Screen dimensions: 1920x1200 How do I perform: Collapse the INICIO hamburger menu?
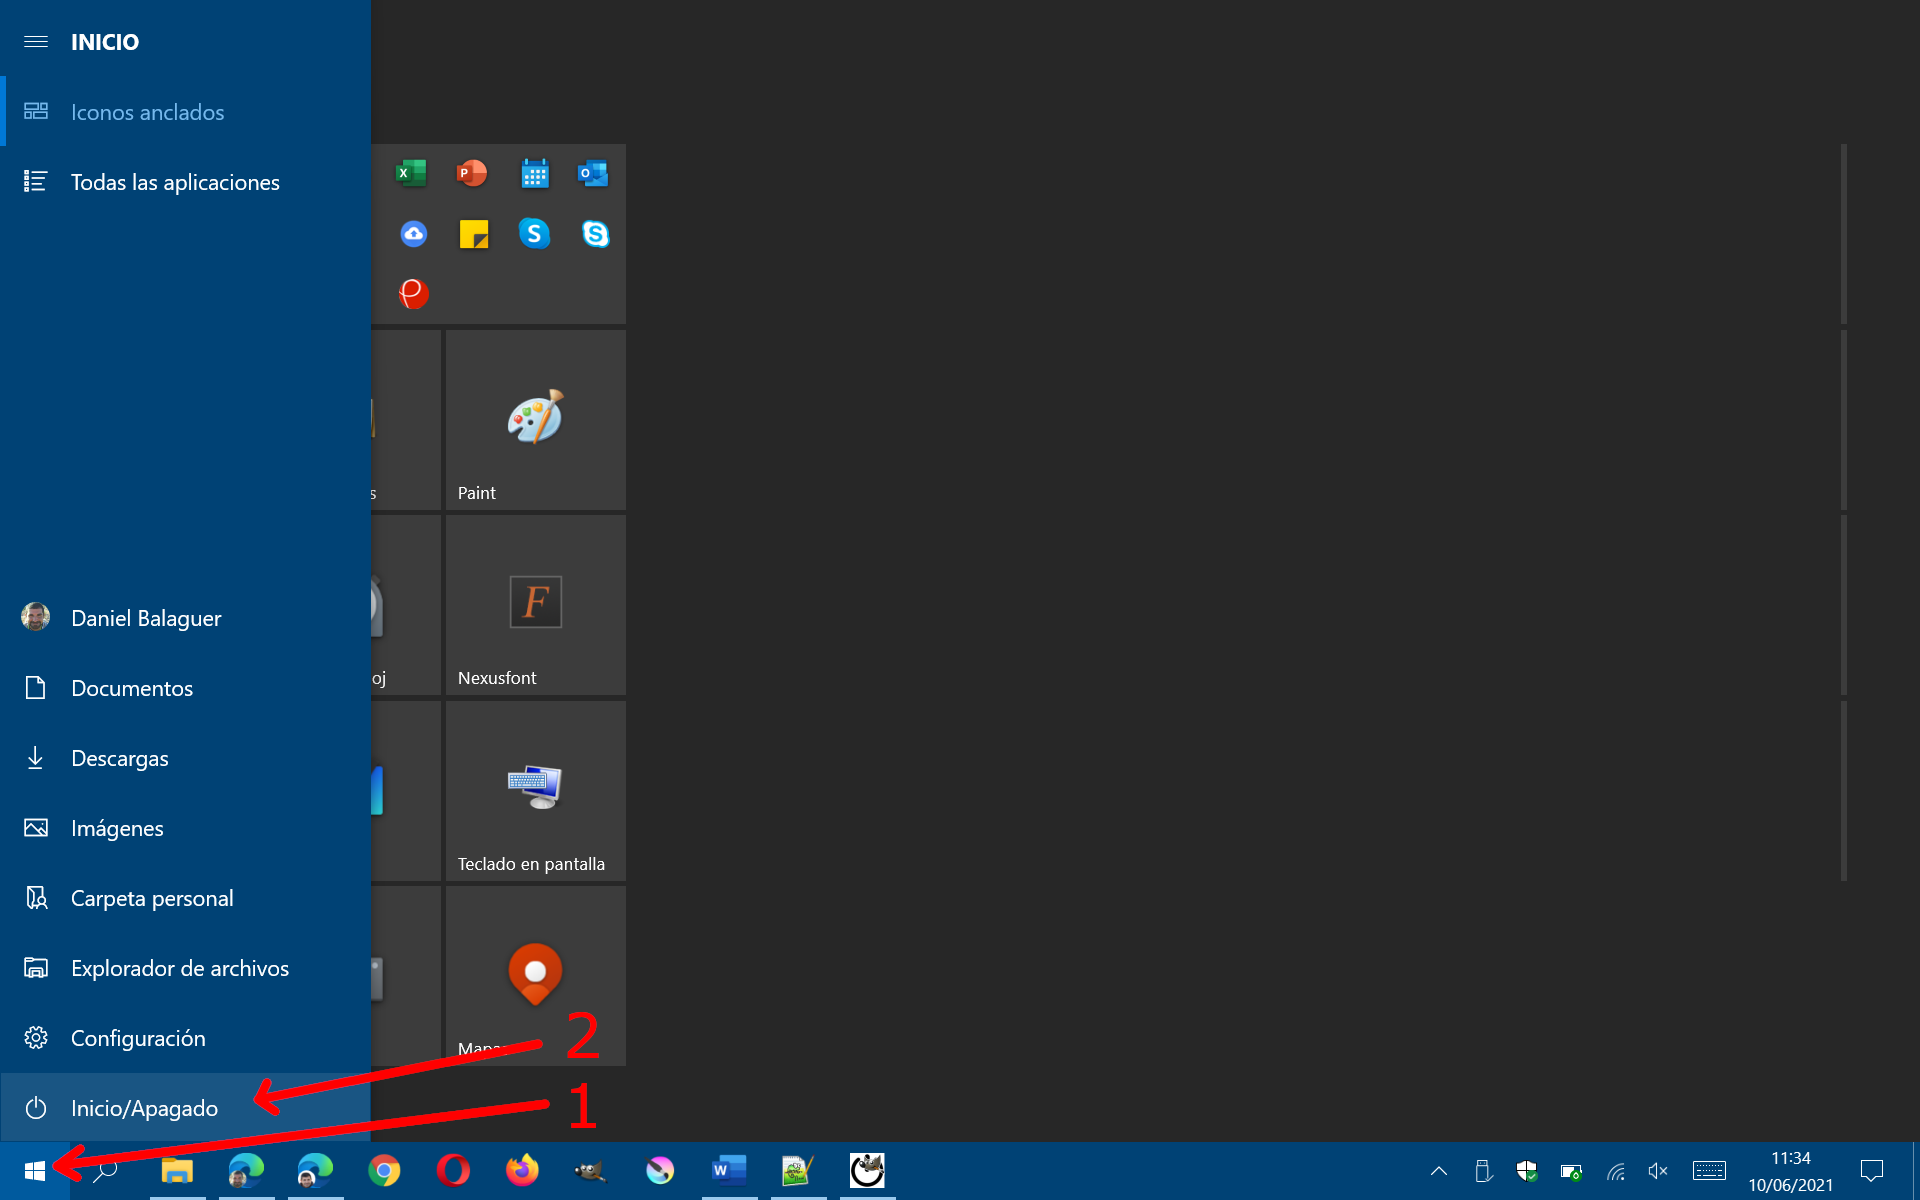[x=36, y=42]
